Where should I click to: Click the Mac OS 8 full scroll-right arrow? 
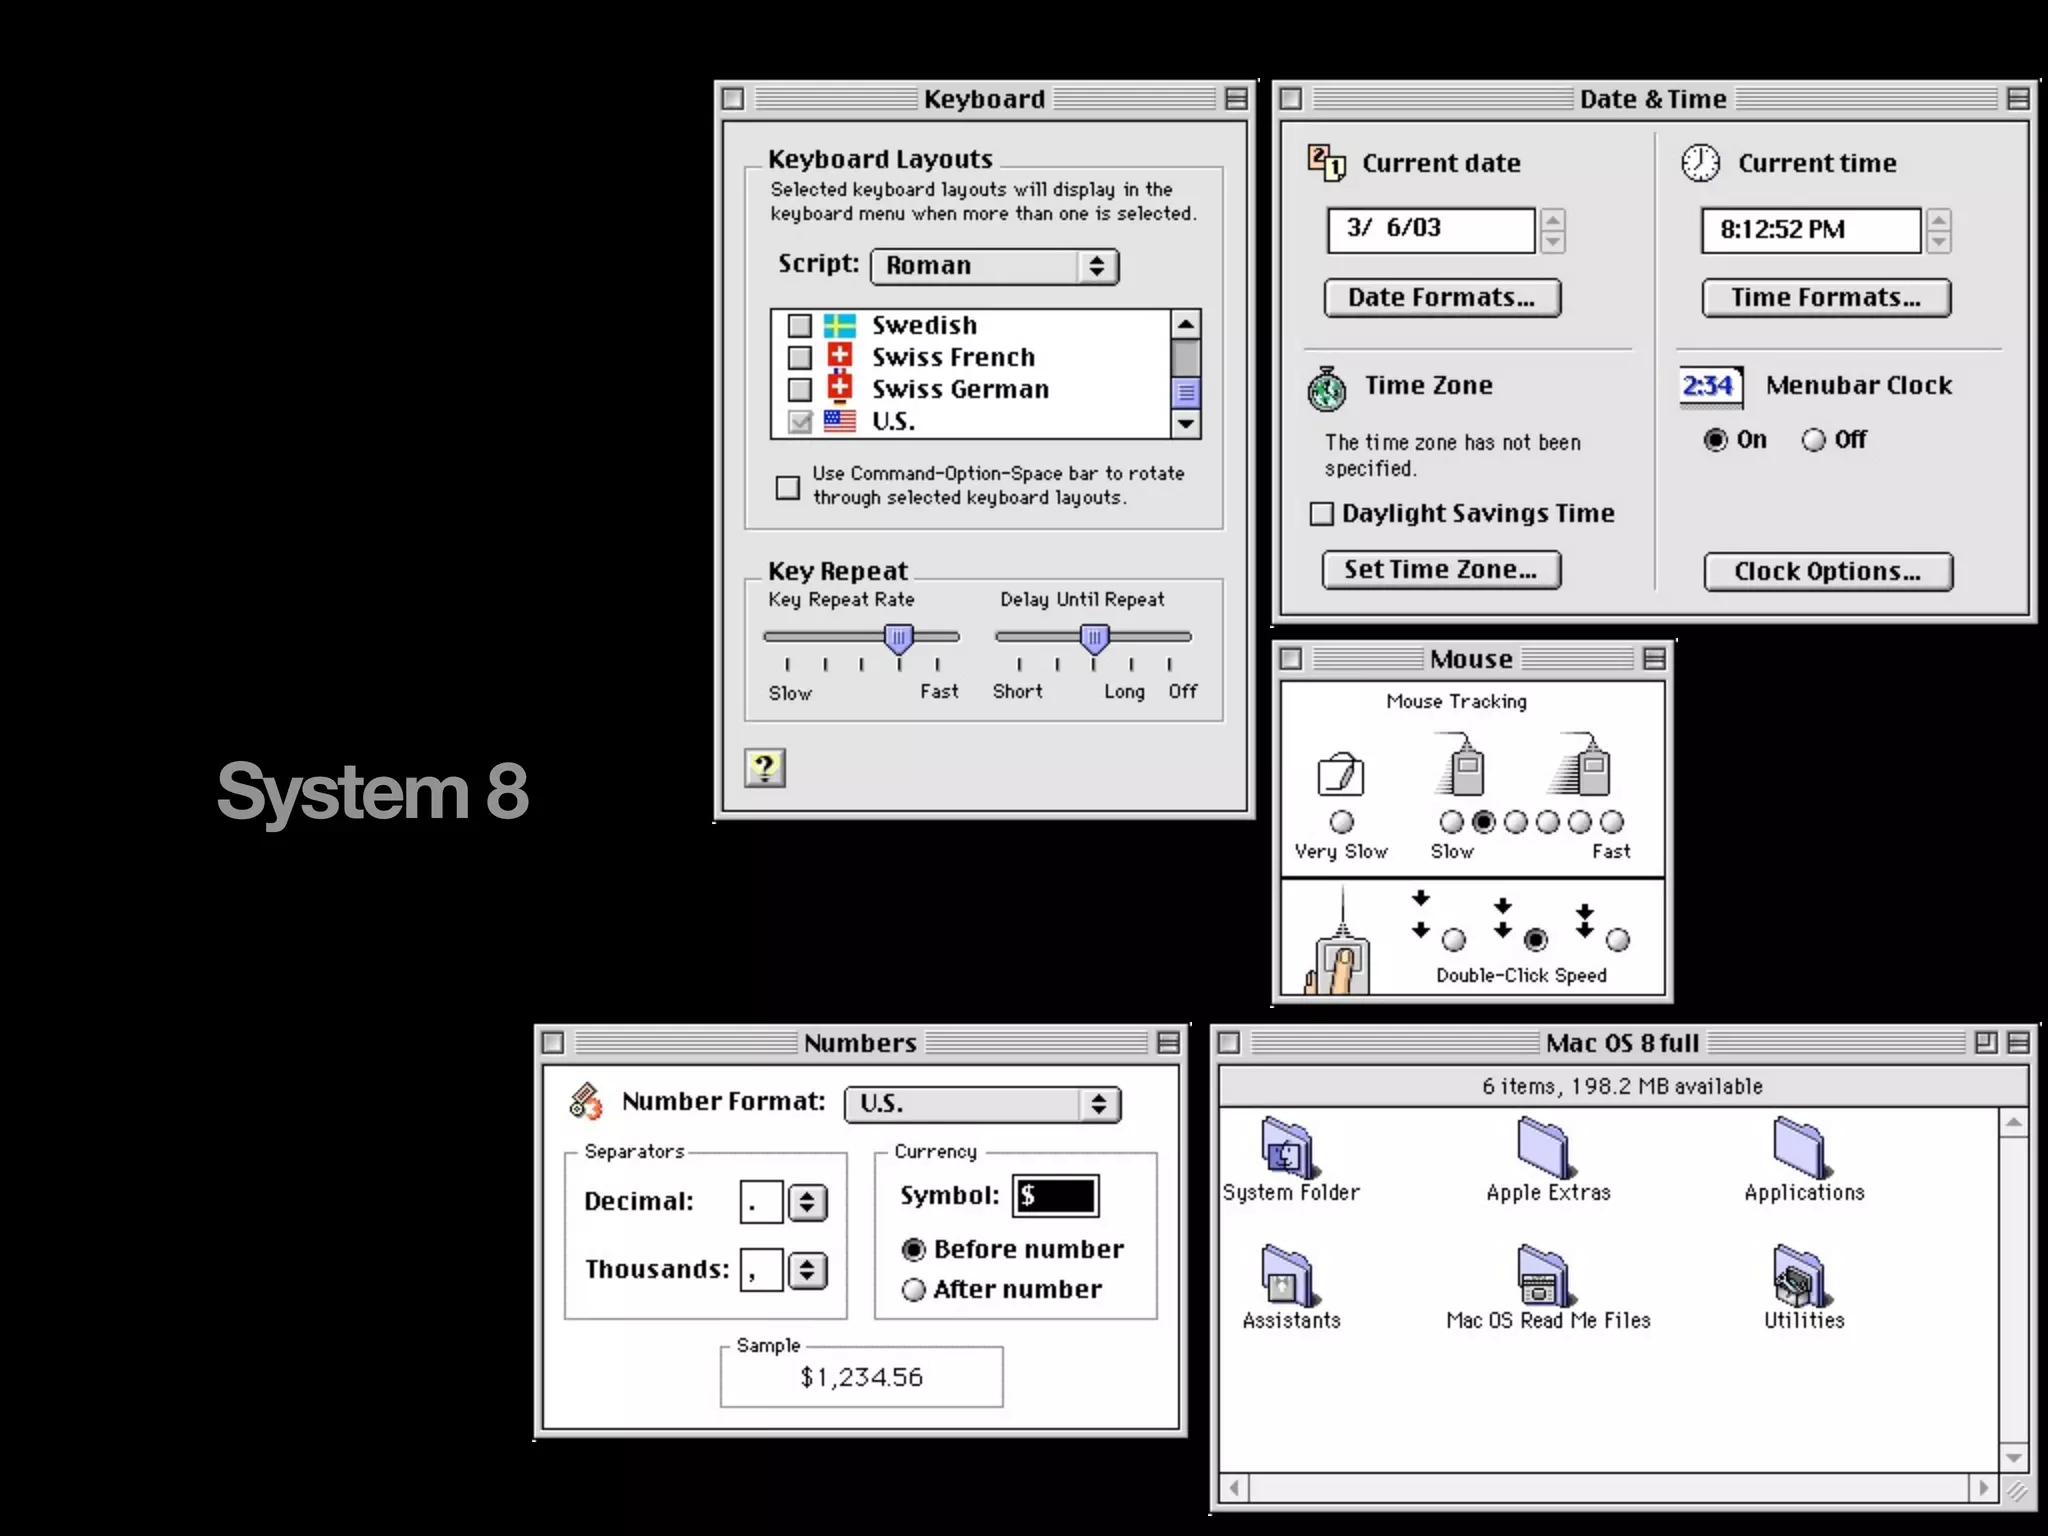pyautogui.click(x=1984, y=1488)
